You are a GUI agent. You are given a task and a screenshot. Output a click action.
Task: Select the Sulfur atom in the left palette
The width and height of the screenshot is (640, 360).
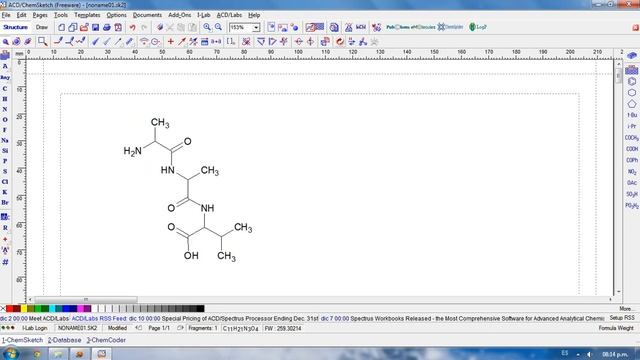tap(5, 171)
